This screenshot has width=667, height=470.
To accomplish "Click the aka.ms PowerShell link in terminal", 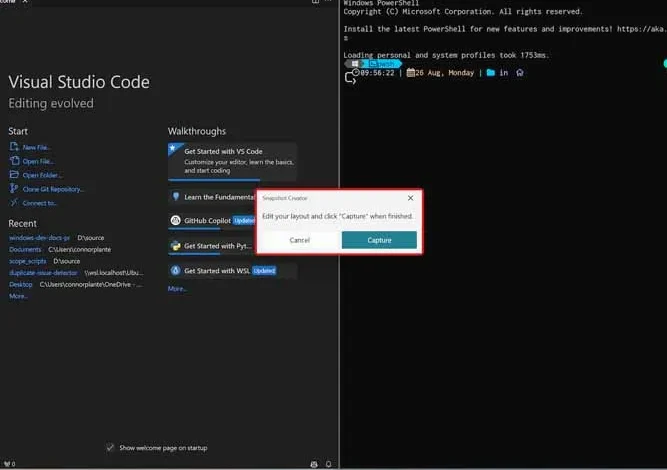I will 640,29.
